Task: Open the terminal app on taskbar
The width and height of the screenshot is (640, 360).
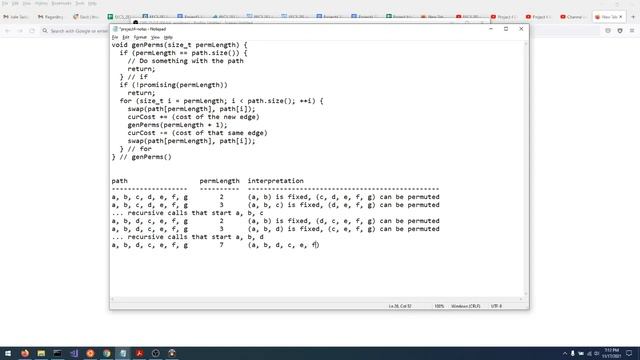Action: click(x=58, y=353)
